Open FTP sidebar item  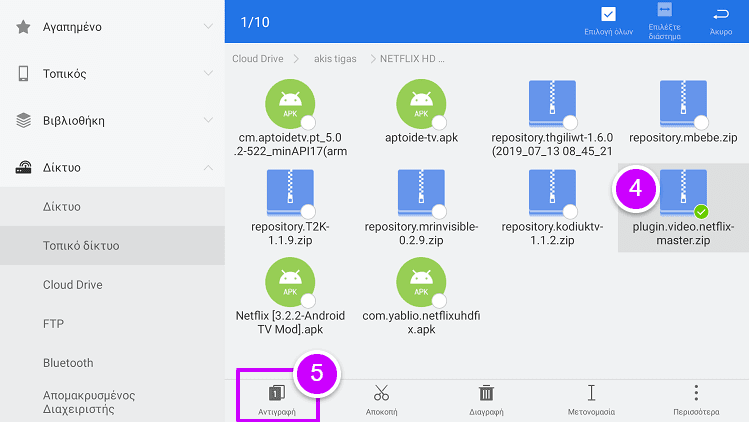click(x=112, y=324)
